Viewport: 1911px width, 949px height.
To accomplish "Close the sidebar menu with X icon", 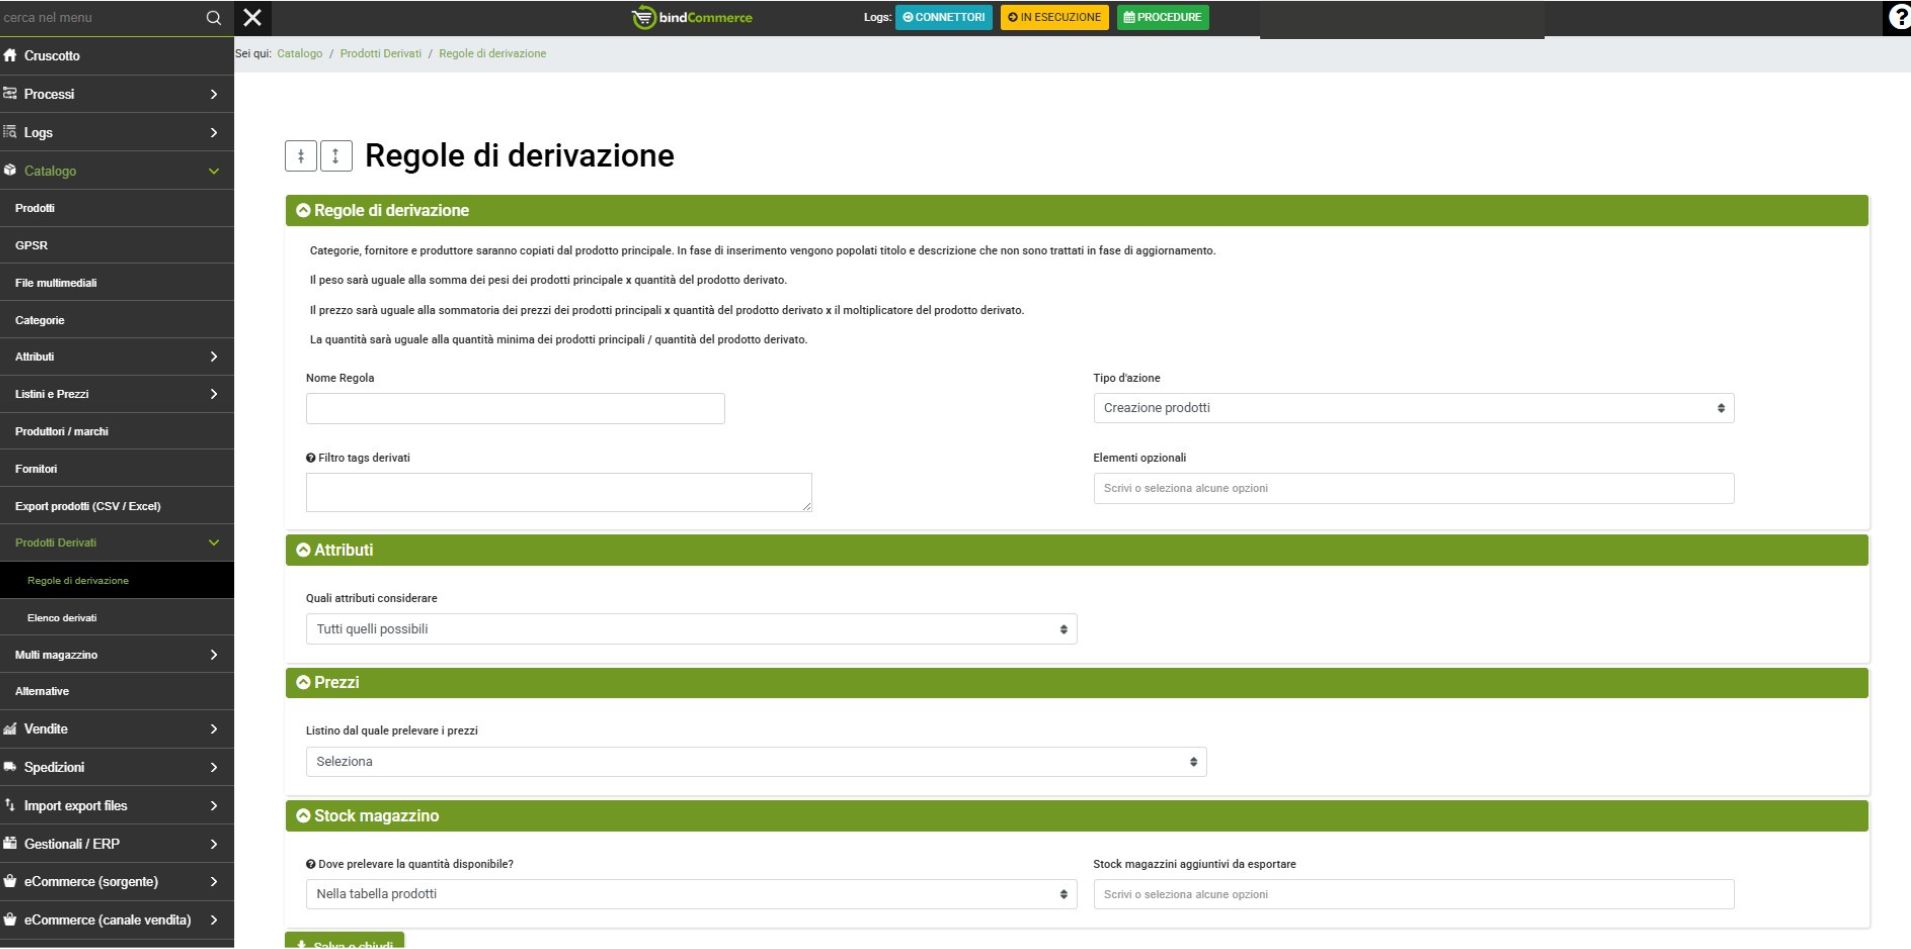I will [253, 17].
